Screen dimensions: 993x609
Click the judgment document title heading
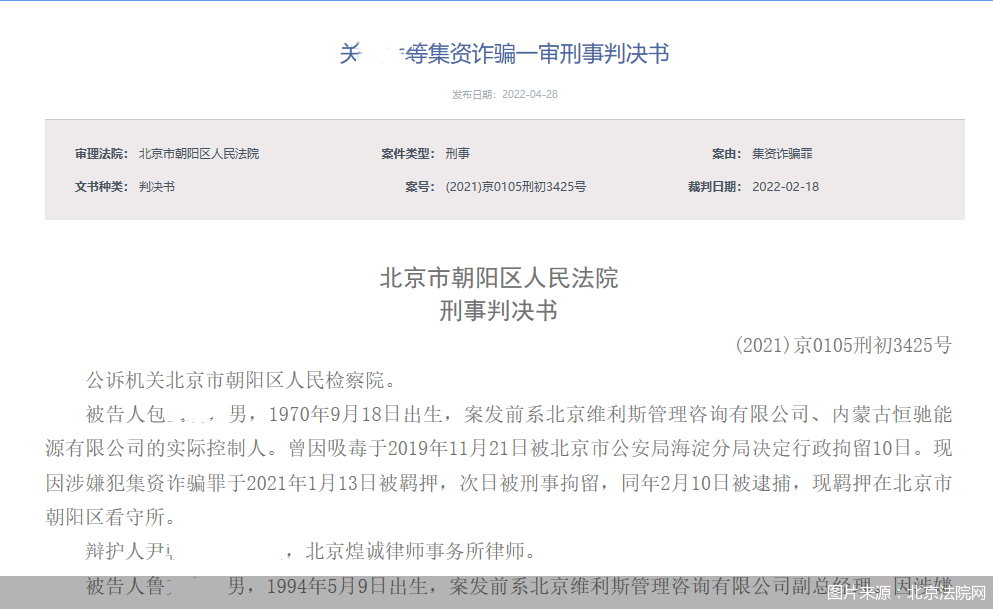coord(507,55)
